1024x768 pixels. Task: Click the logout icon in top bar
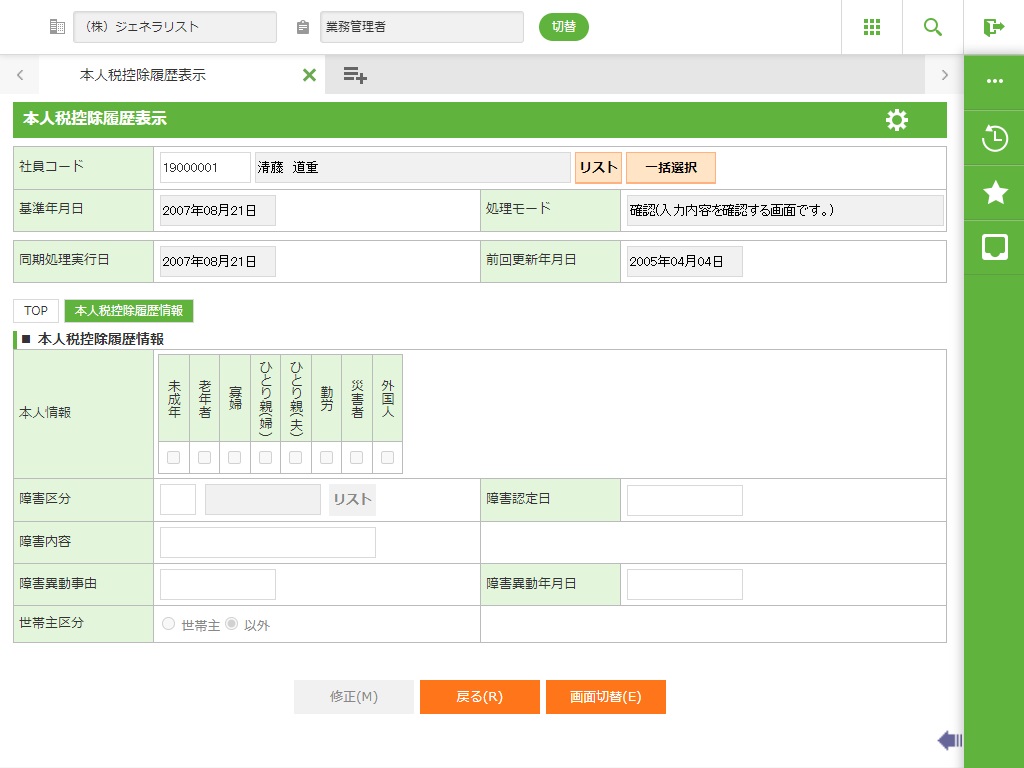point(993,27)
